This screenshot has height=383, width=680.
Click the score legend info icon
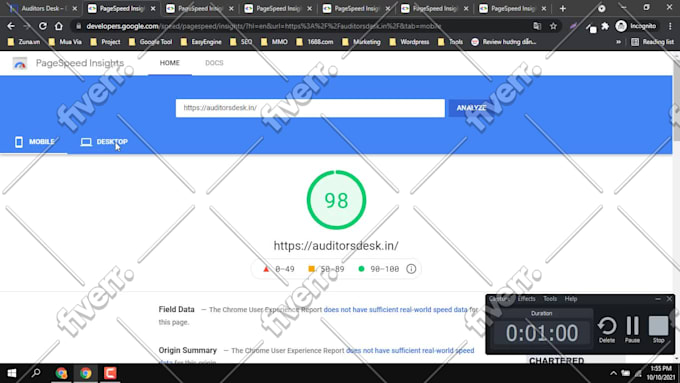point(411,269)
